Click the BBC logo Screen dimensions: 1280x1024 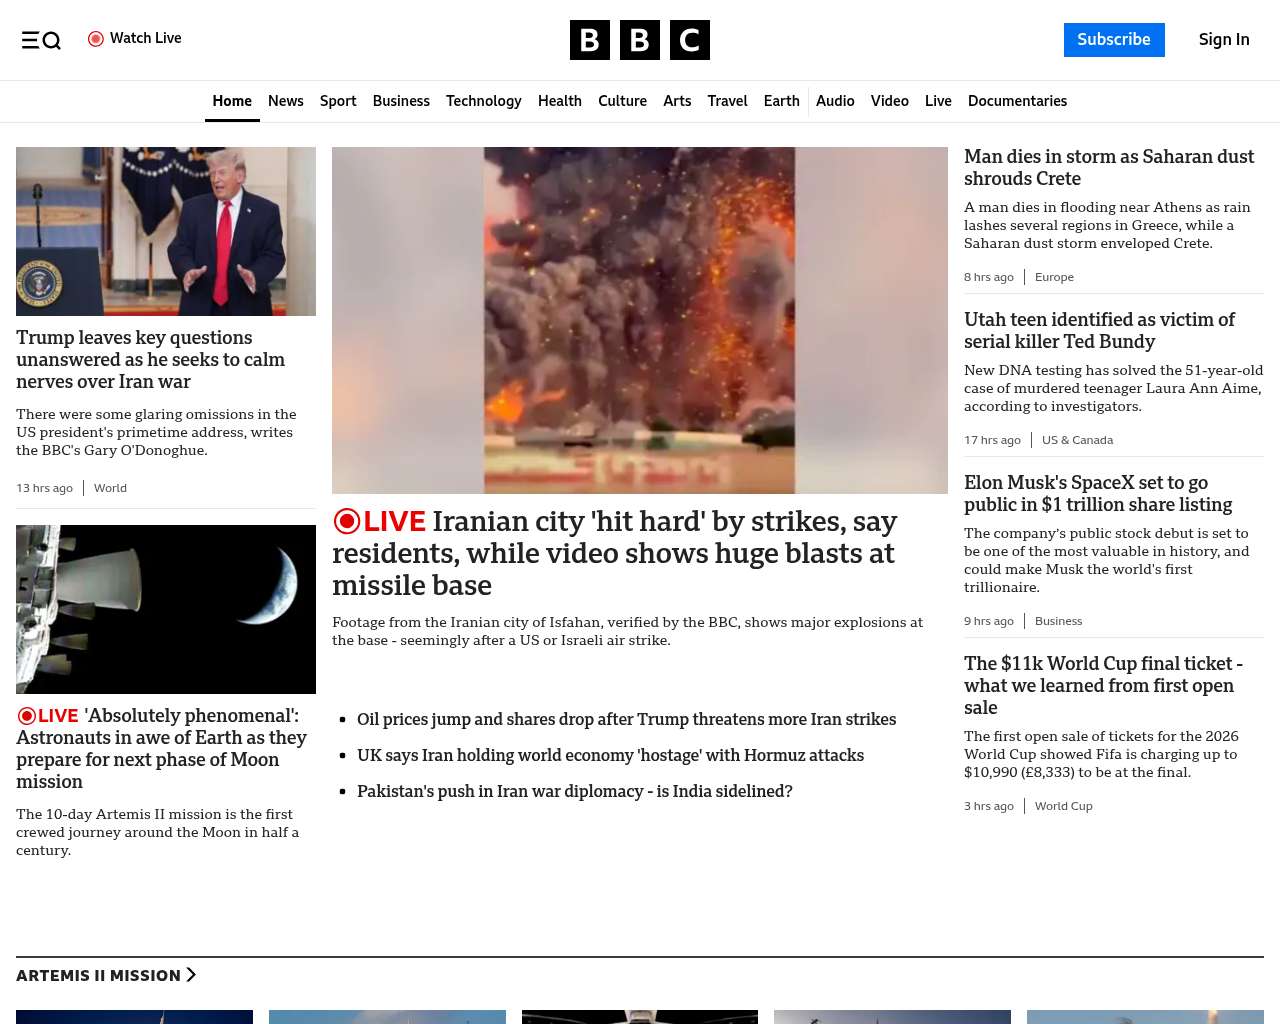639,40
